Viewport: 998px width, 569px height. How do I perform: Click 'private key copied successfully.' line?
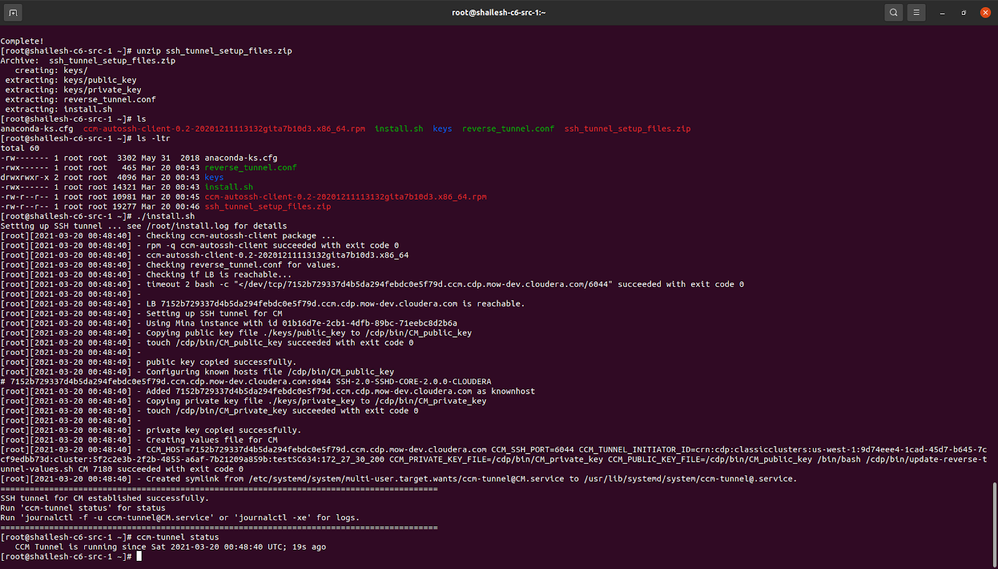151,430
